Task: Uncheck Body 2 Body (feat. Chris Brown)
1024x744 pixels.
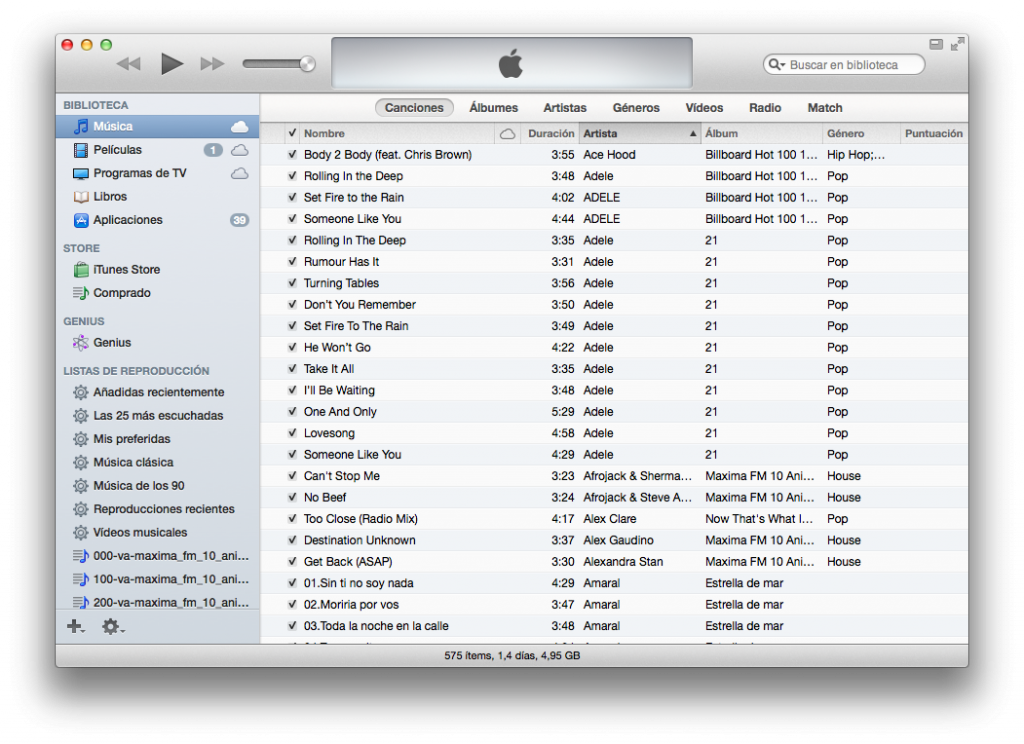Action: (292, 155)
